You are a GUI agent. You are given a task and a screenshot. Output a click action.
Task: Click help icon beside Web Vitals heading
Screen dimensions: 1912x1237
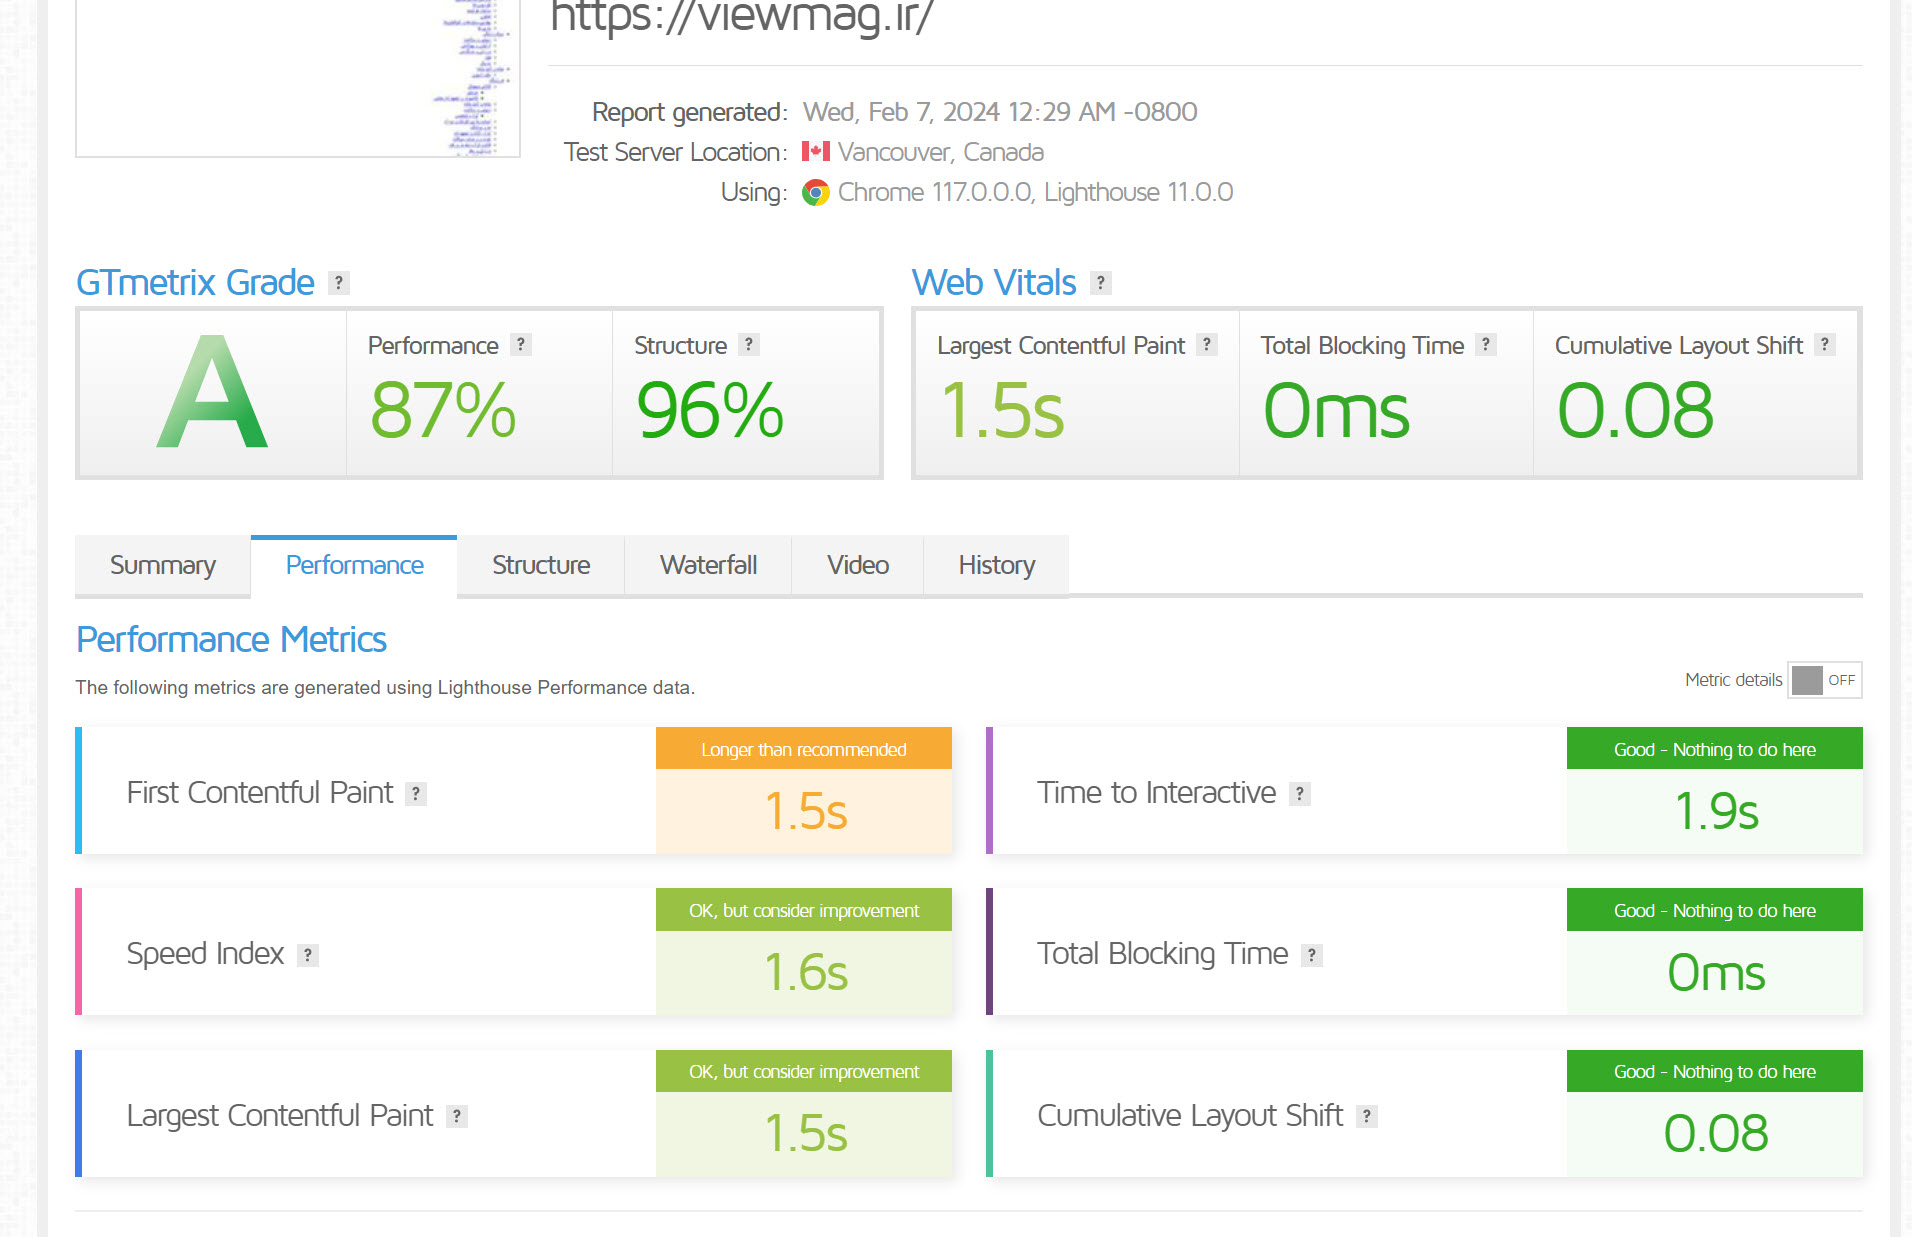click(1101, 283)
